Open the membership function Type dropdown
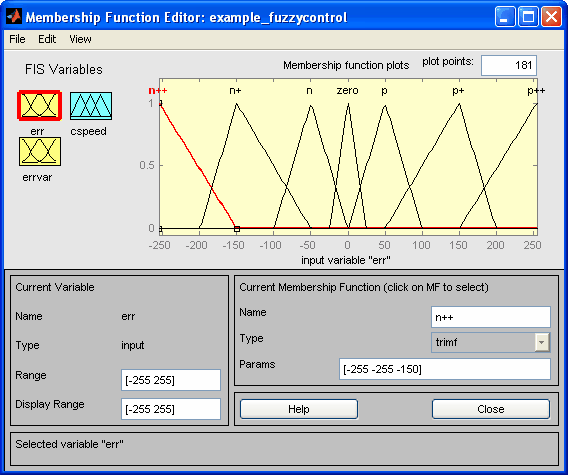Screen dimensions: 568x475 [x=490, y=342]
